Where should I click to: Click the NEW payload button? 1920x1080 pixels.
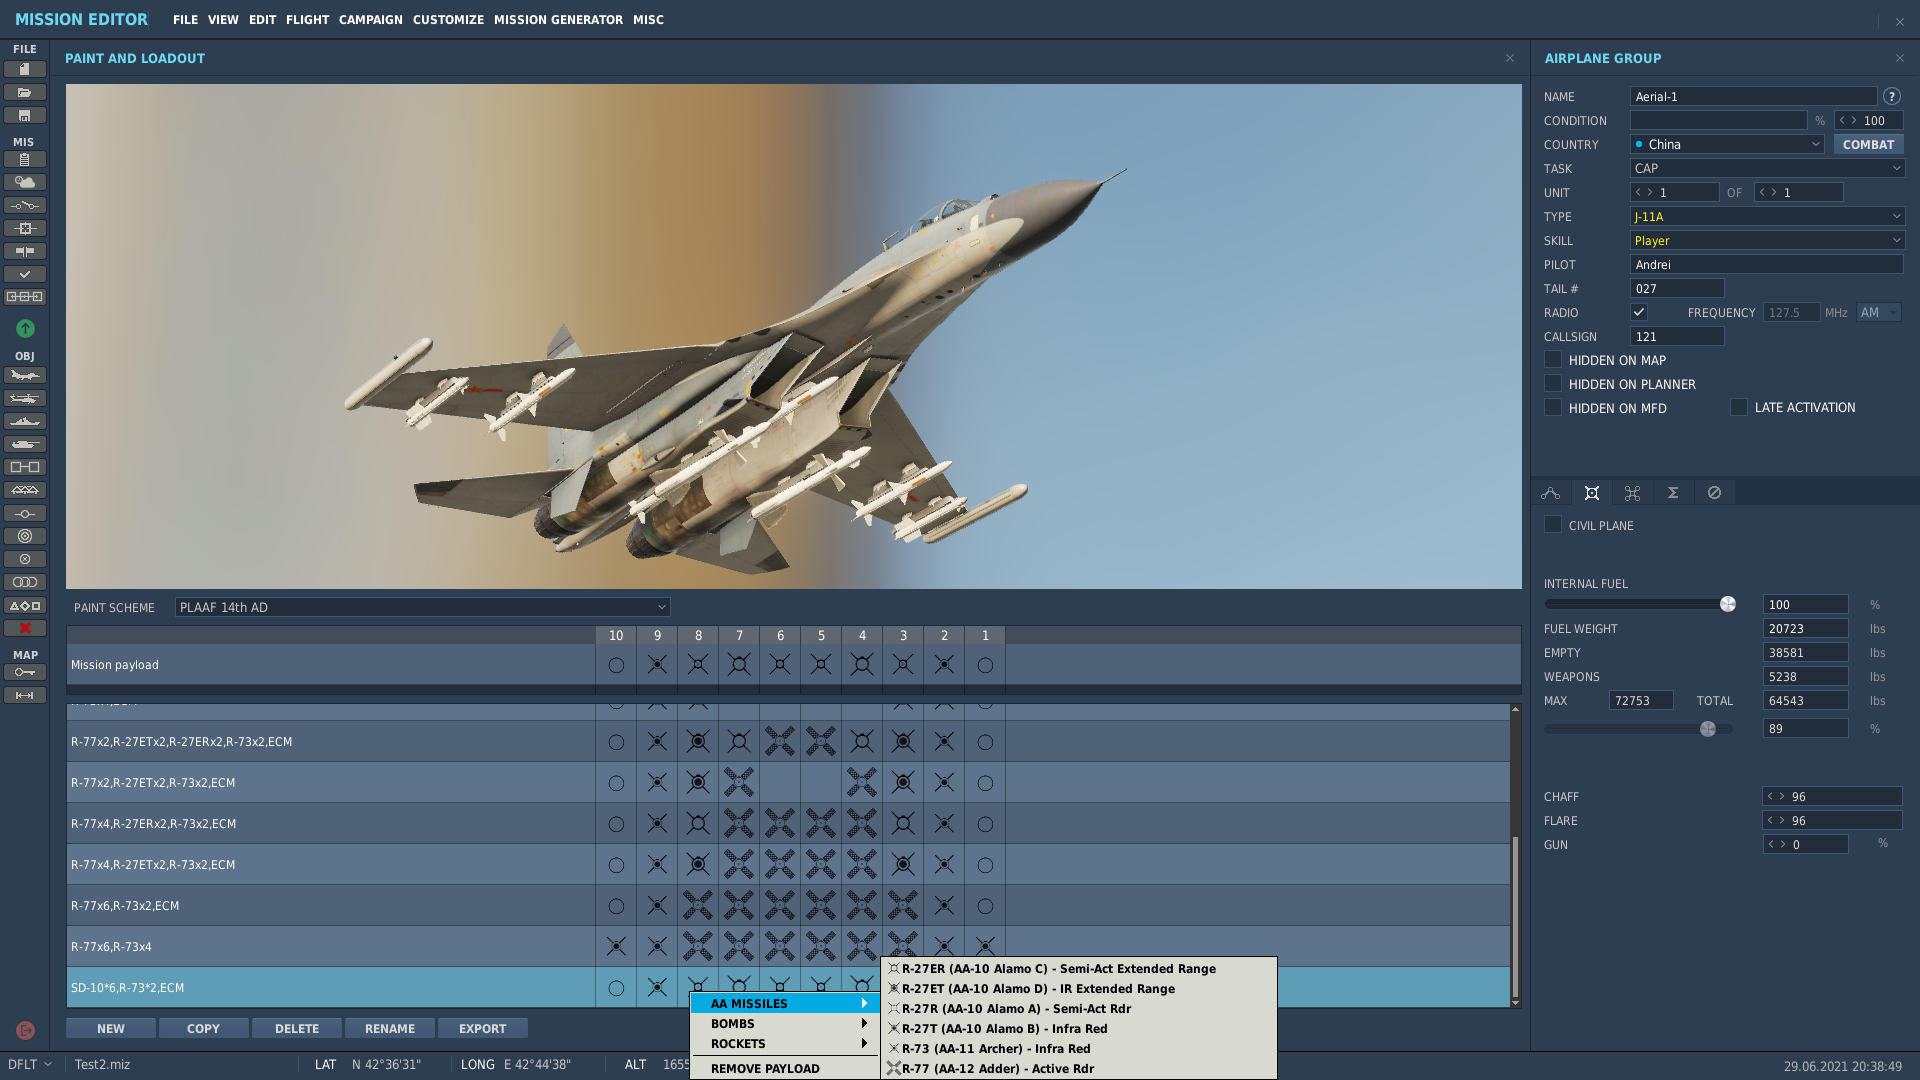111,1028
